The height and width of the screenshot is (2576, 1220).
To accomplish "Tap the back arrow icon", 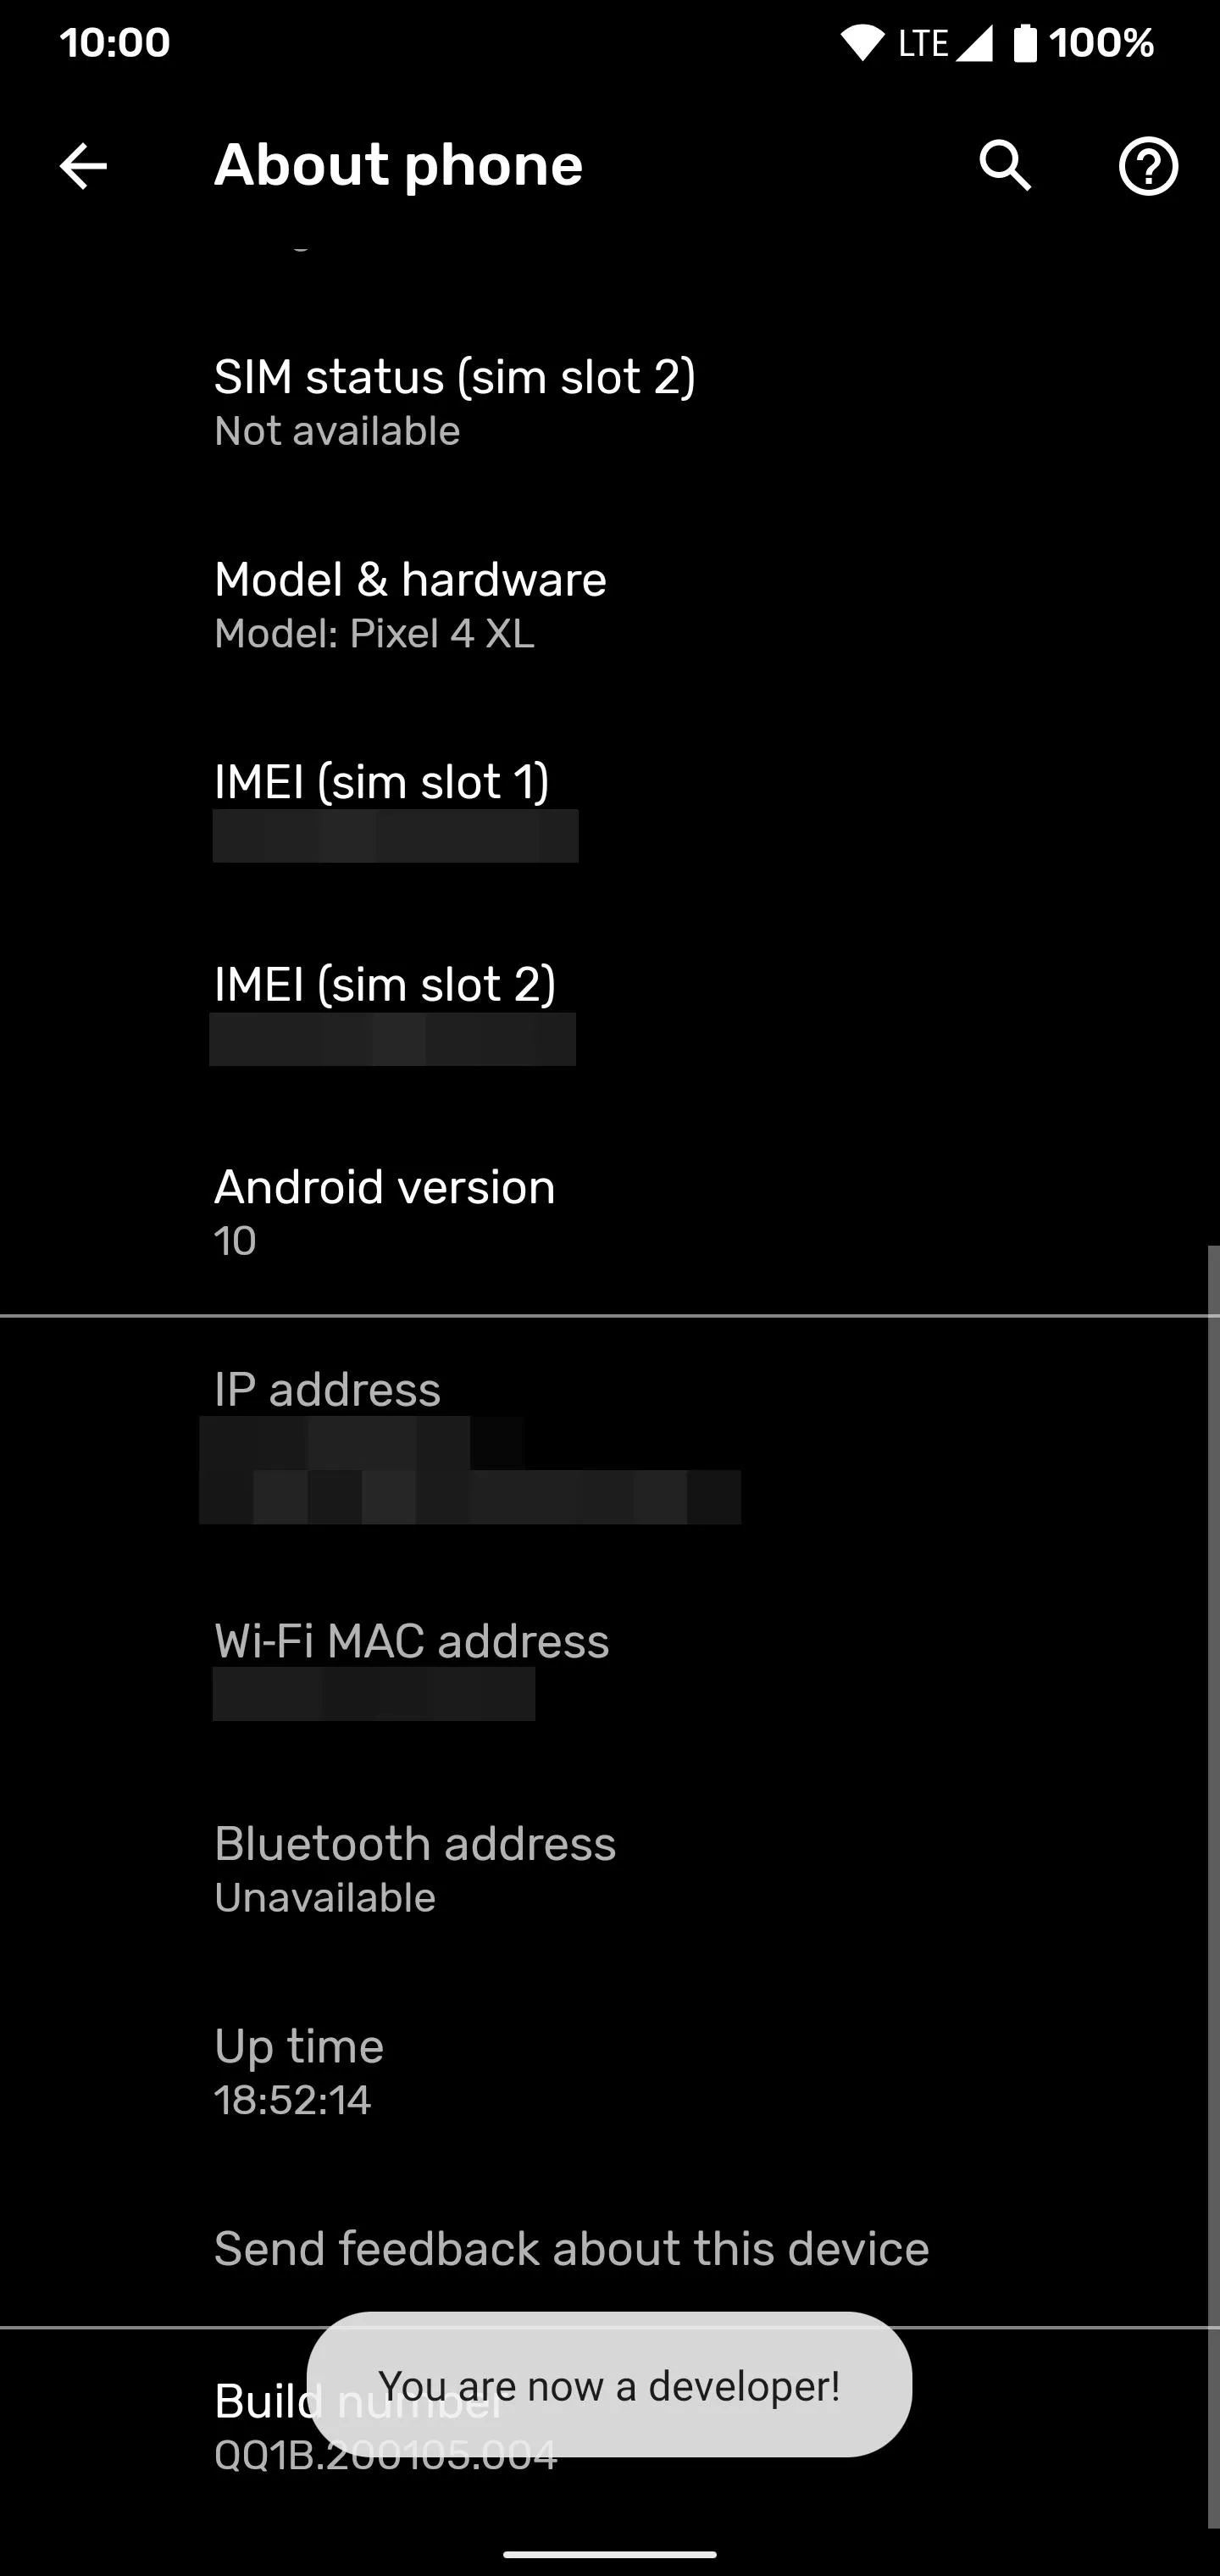I will [x=83, y=166].
